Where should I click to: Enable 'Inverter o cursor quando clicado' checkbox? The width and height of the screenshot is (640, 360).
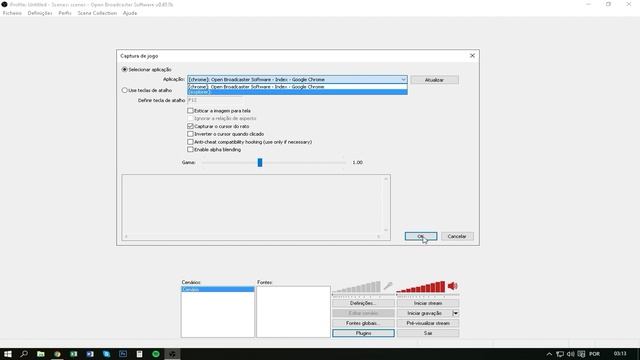click(x=190, y=134)
